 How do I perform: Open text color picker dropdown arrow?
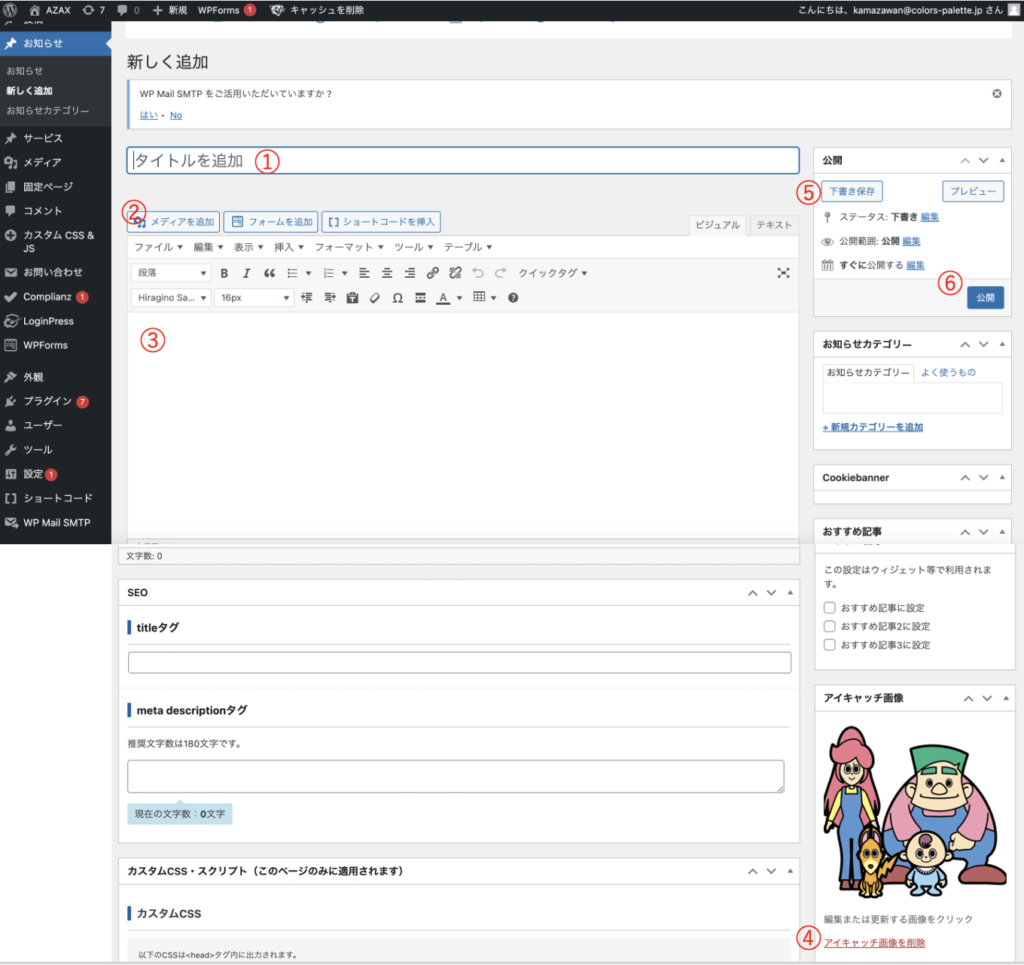460,298
